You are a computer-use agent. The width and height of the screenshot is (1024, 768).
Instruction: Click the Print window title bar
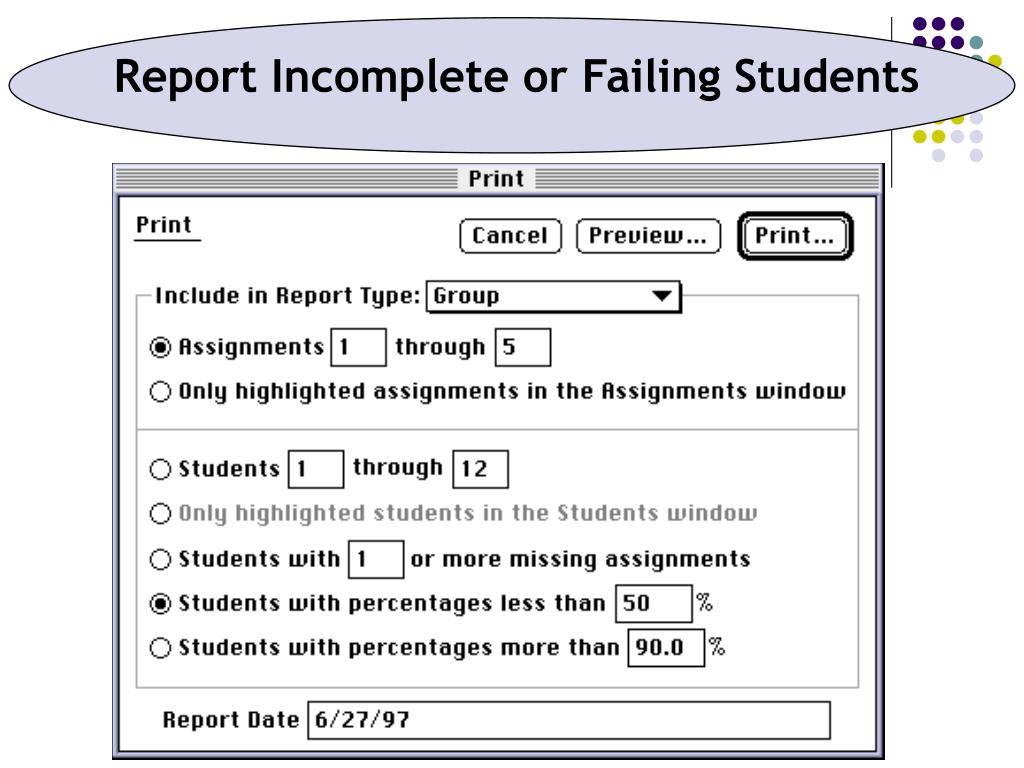tap(498, 178)
